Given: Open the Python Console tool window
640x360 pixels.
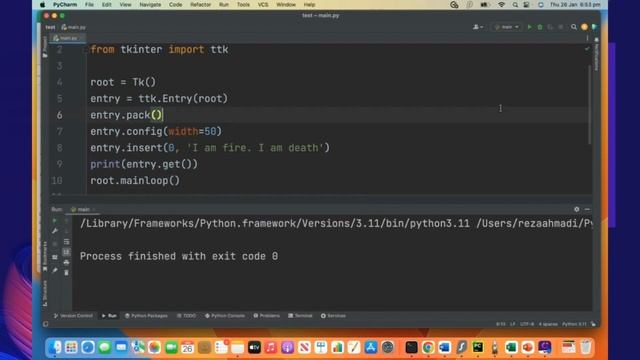Looking at the screenshot, I should (225, 316).
